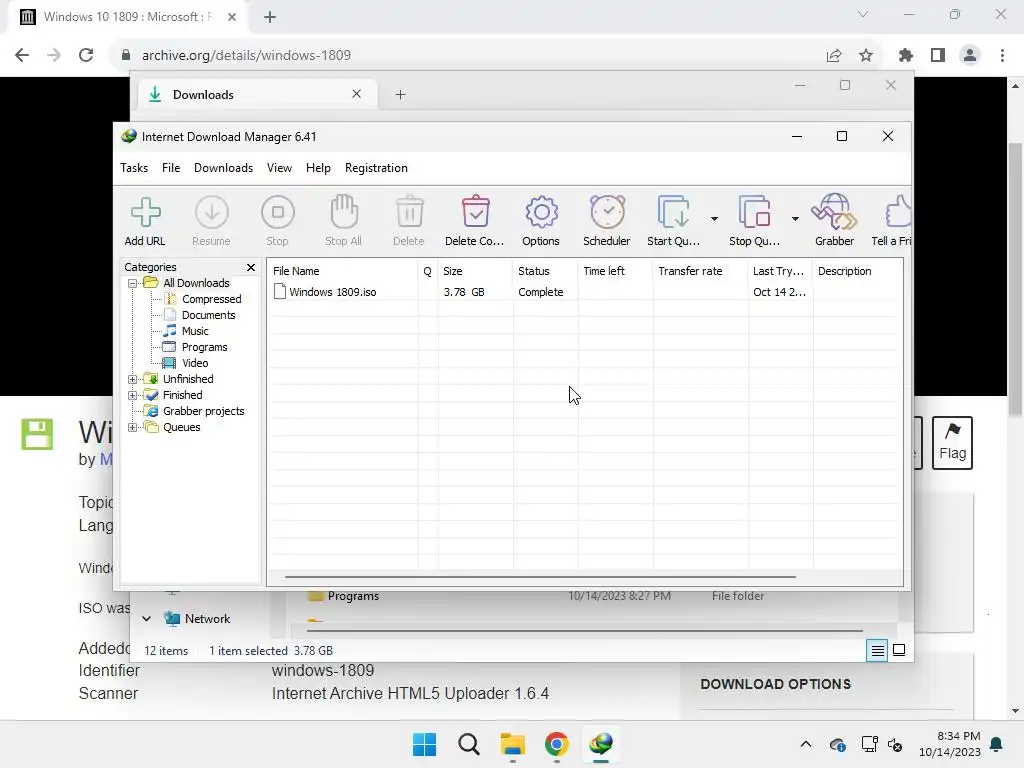
Task: Open the Help menu
Action: (x=318, y=168)
